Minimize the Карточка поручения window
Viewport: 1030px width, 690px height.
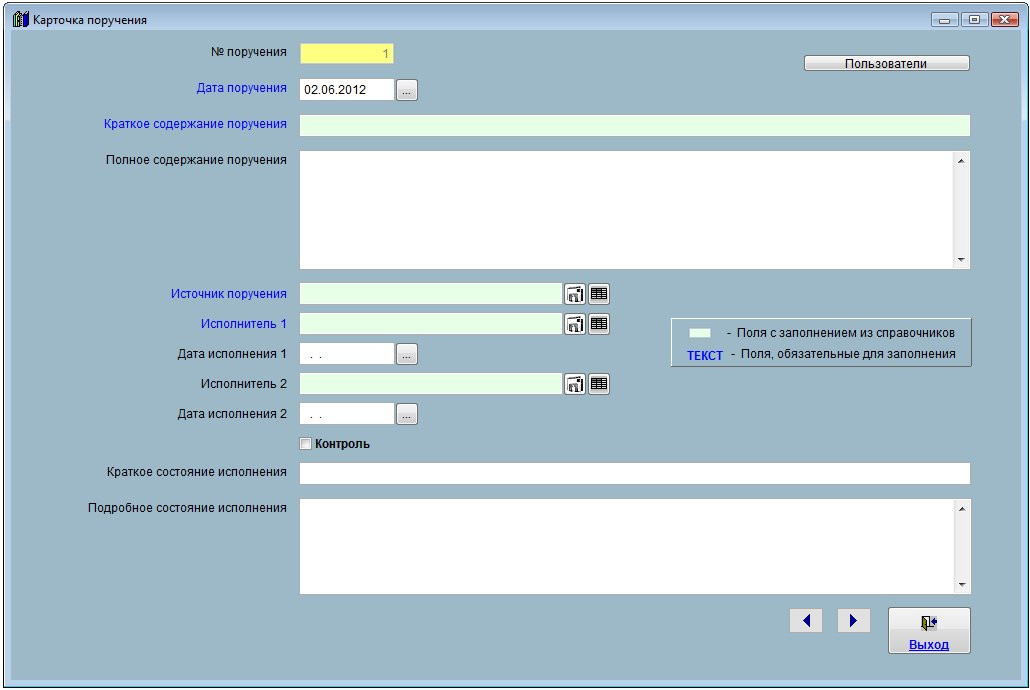[x=945, y=20]
